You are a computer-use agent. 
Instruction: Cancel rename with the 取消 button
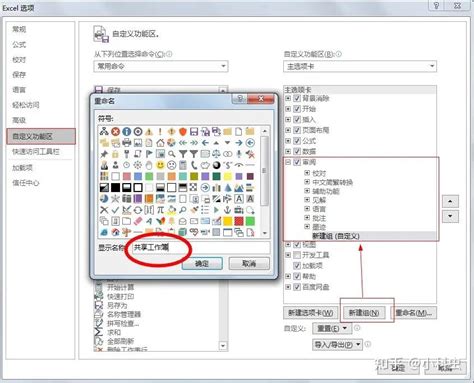(x=249, y=264)
